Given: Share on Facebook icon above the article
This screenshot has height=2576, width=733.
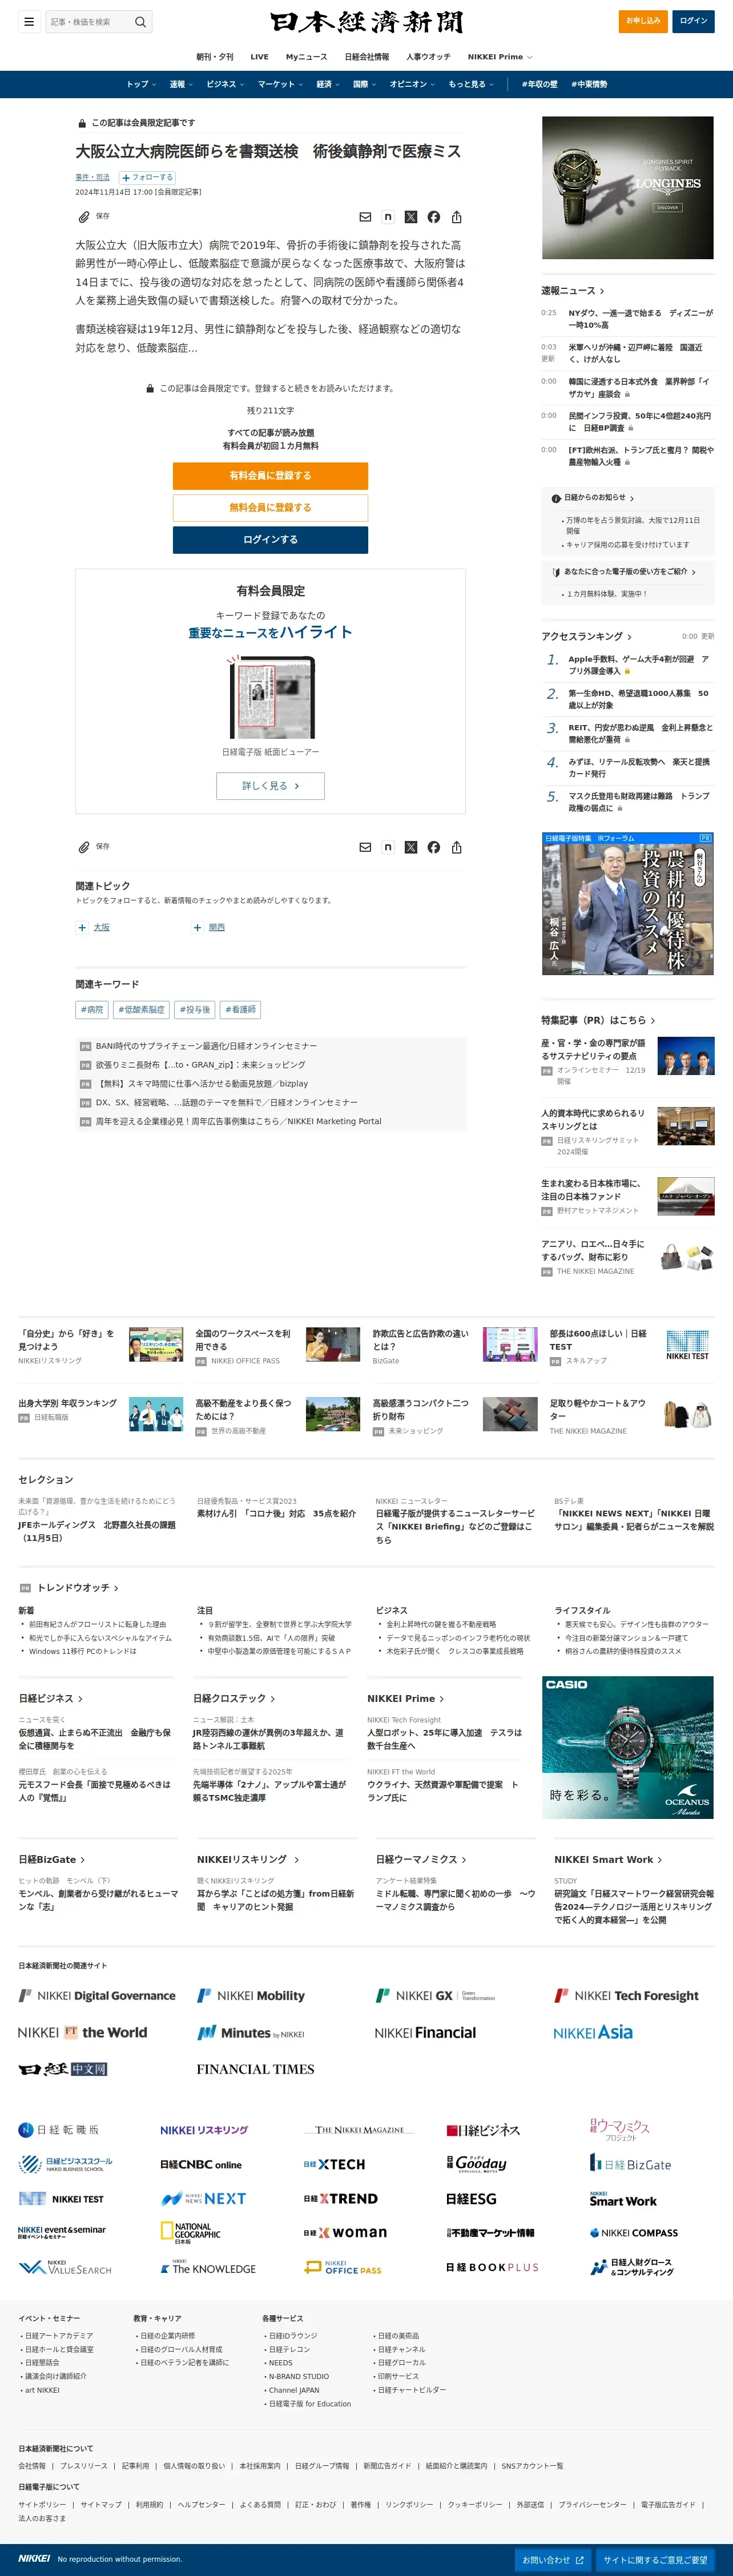Looking at the screenshot, I should tap(434, 217).
